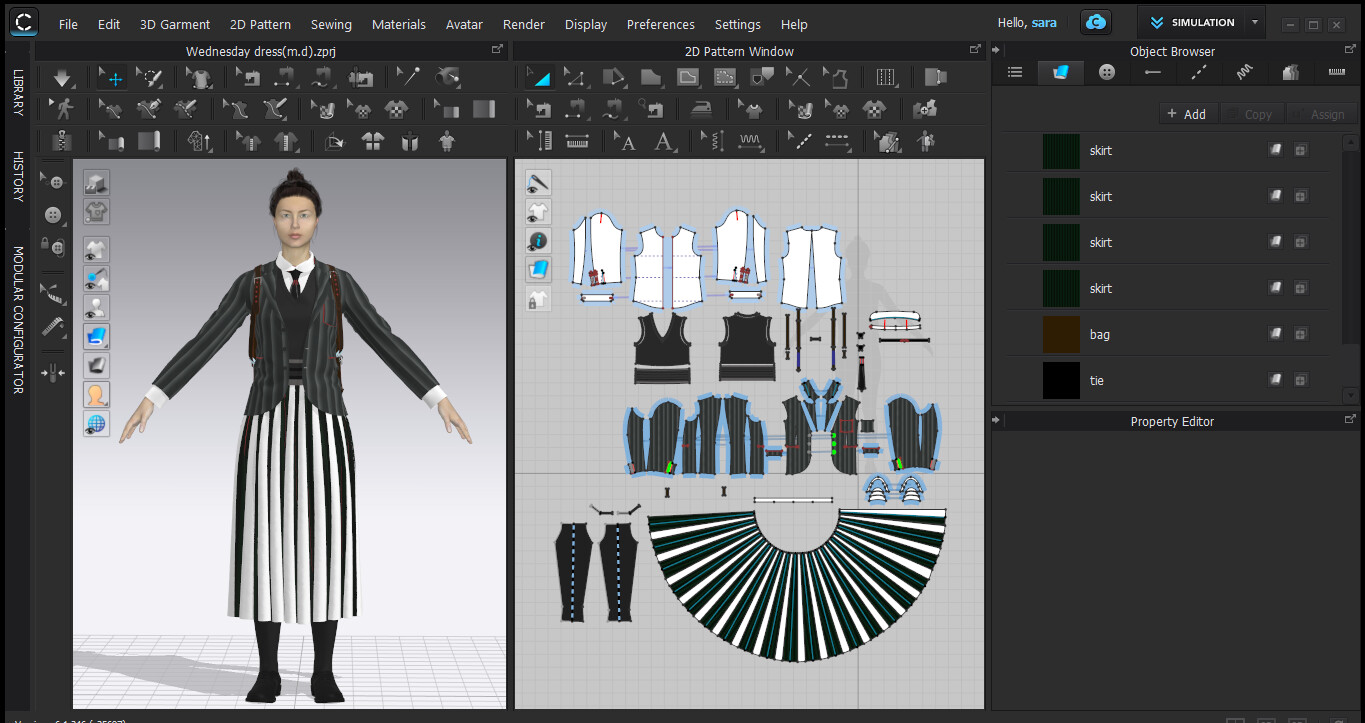Viewport: 1365px width, 723px height.
Task: Click the Add button in Object Browser
Action: click(x=1188, y=113)
